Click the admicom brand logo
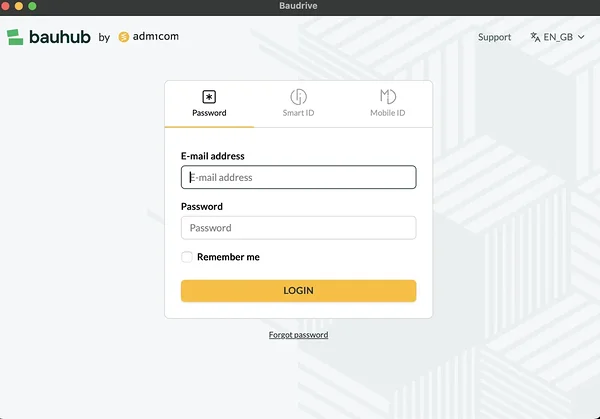This screenshot has width=600, height=419. (x=149, y=37)
